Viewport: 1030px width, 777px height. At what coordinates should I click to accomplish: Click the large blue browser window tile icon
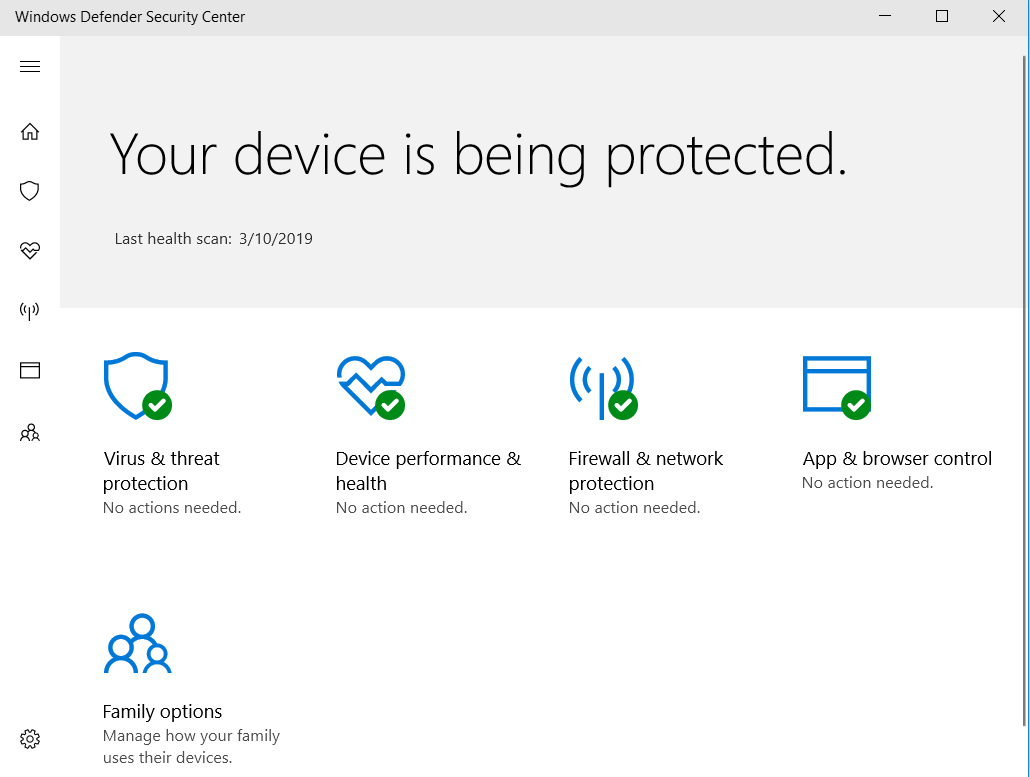click(x=837, y=387)
